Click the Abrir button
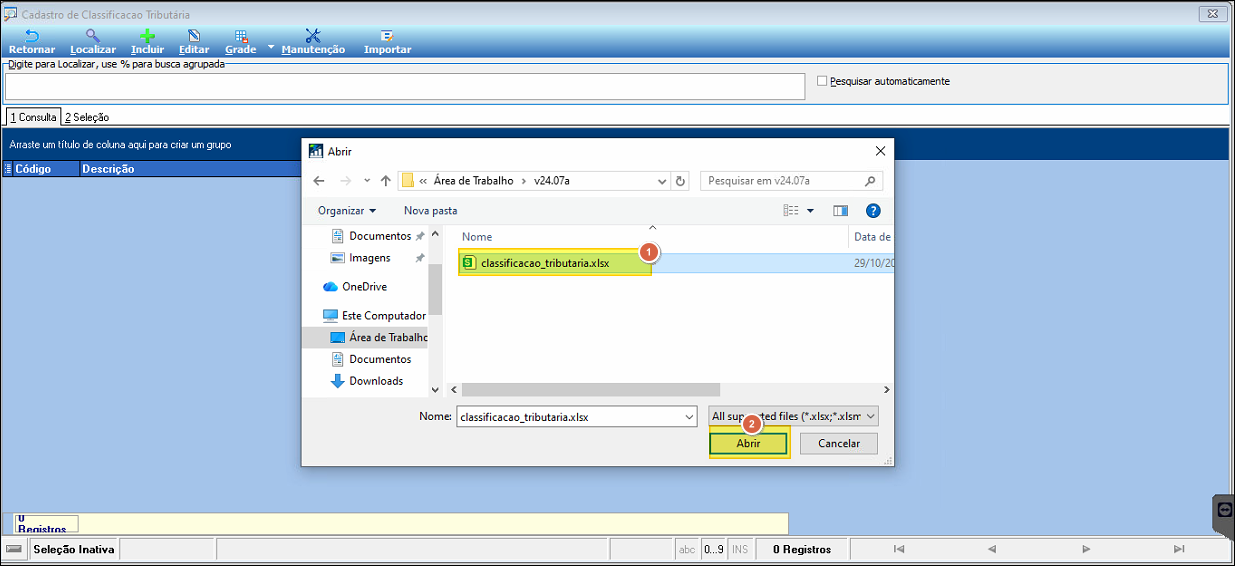 [x=748, y=443]
